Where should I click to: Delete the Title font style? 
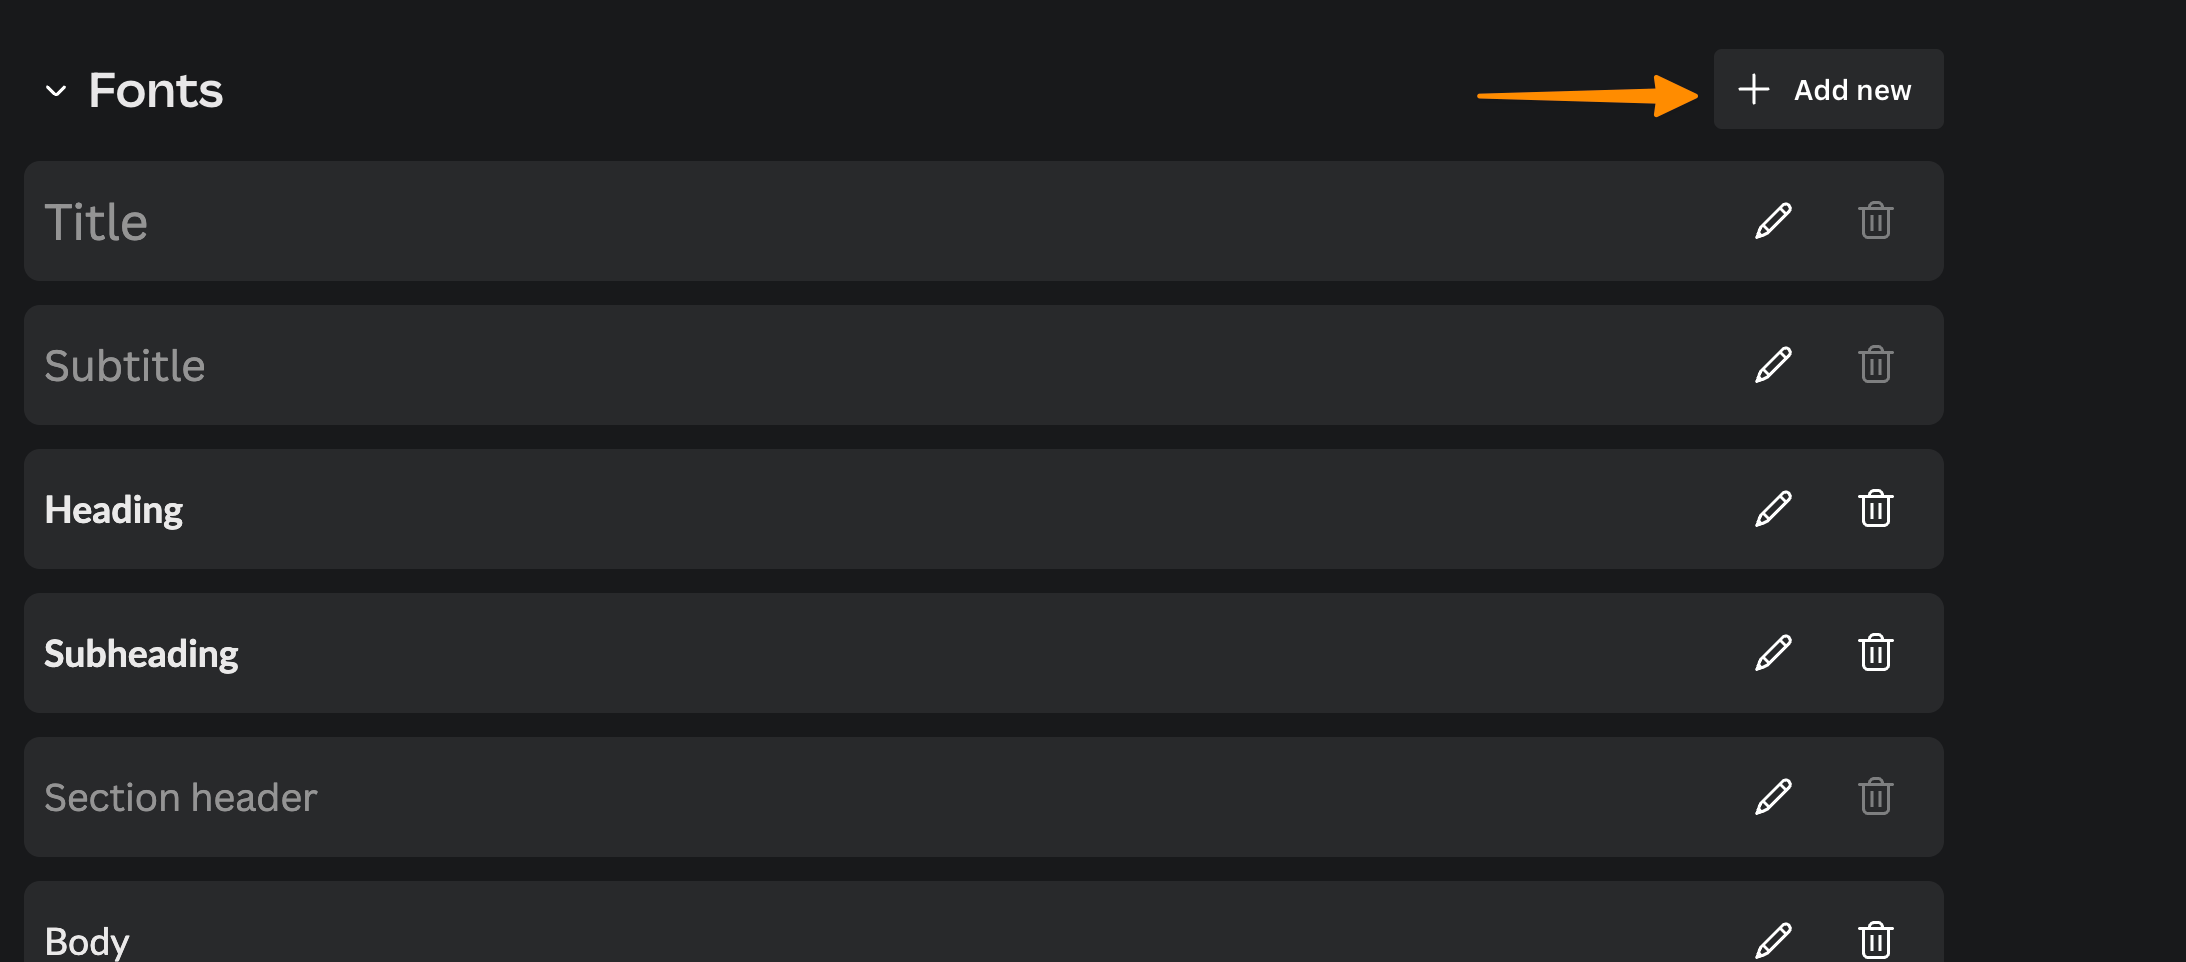1876,221
